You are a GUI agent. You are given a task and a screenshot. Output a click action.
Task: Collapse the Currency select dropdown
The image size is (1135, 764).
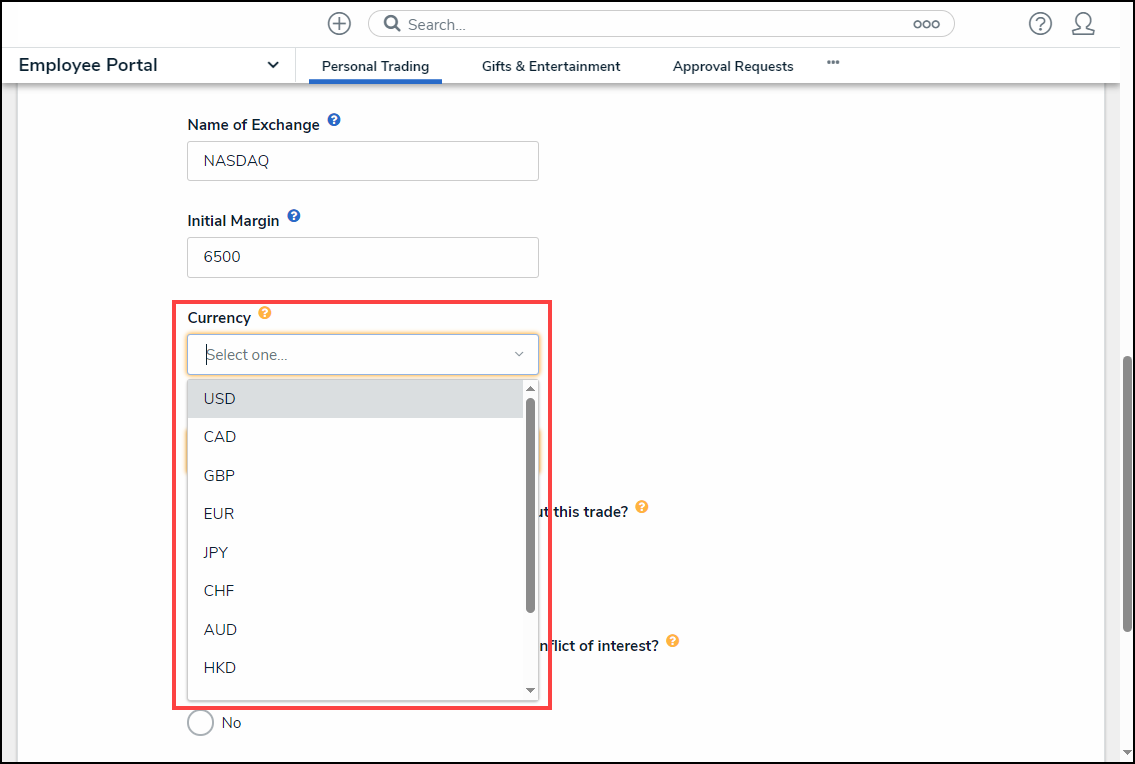[519, 354]
